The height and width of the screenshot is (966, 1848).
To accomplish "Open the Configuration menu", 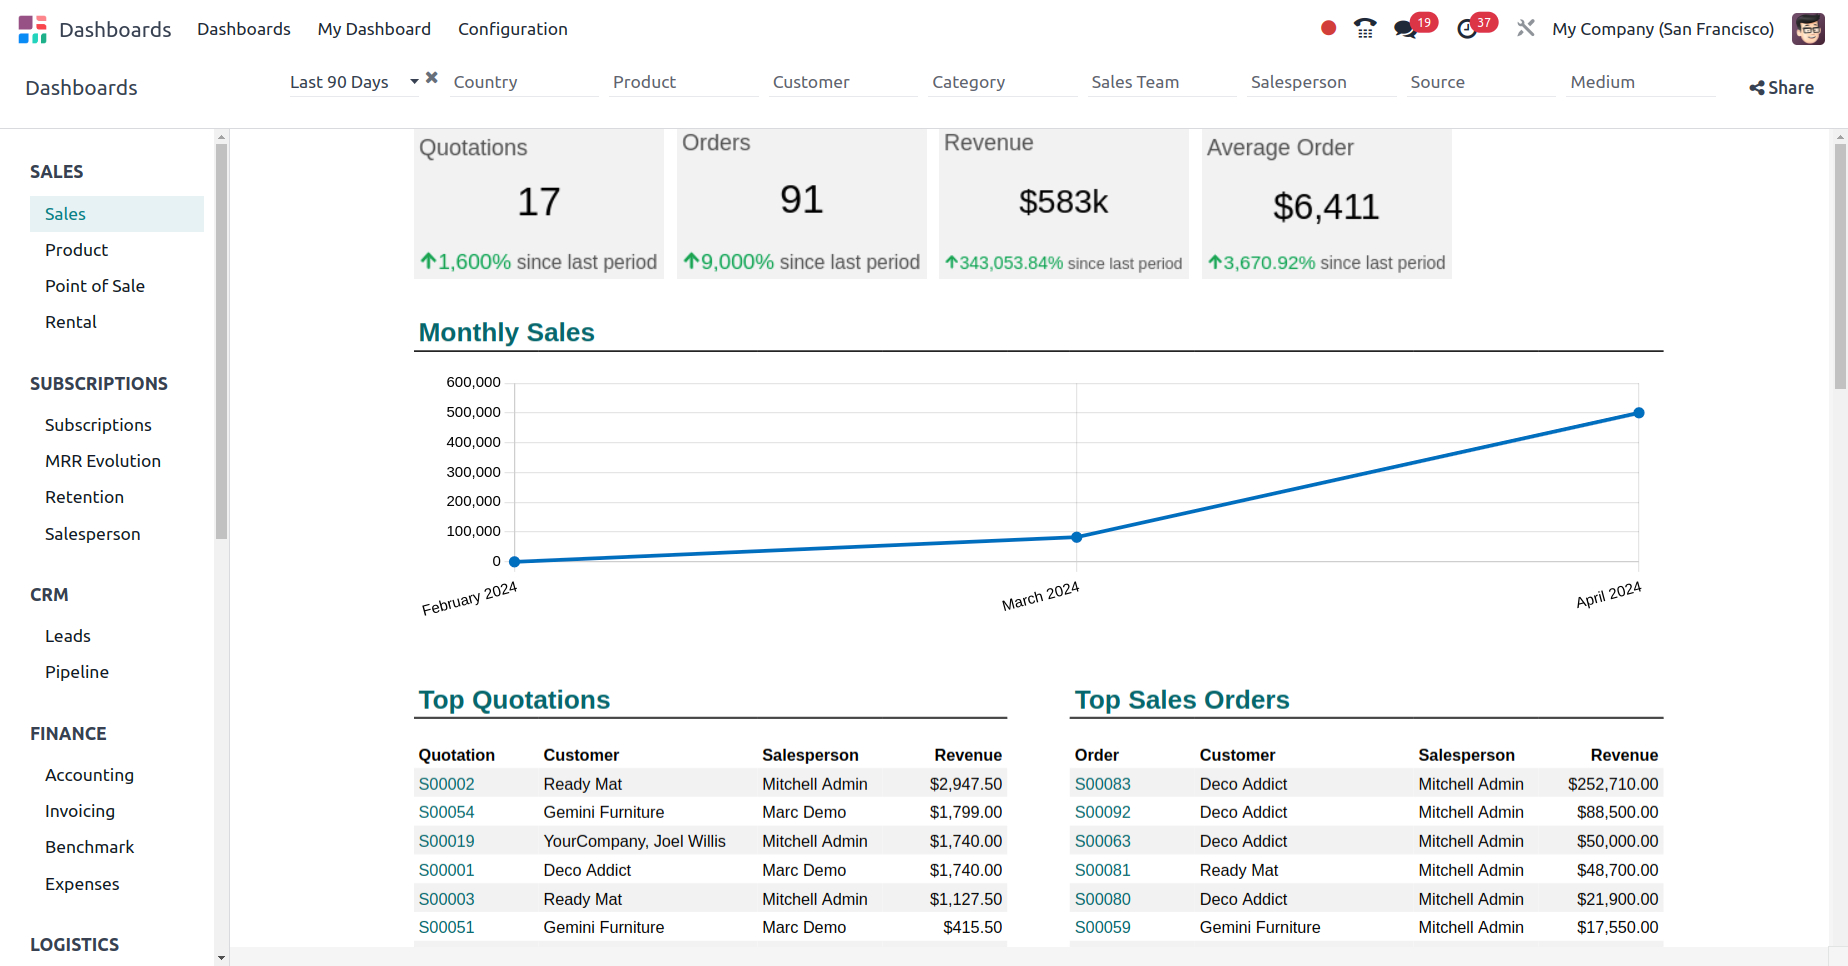I will click(512, 29).
